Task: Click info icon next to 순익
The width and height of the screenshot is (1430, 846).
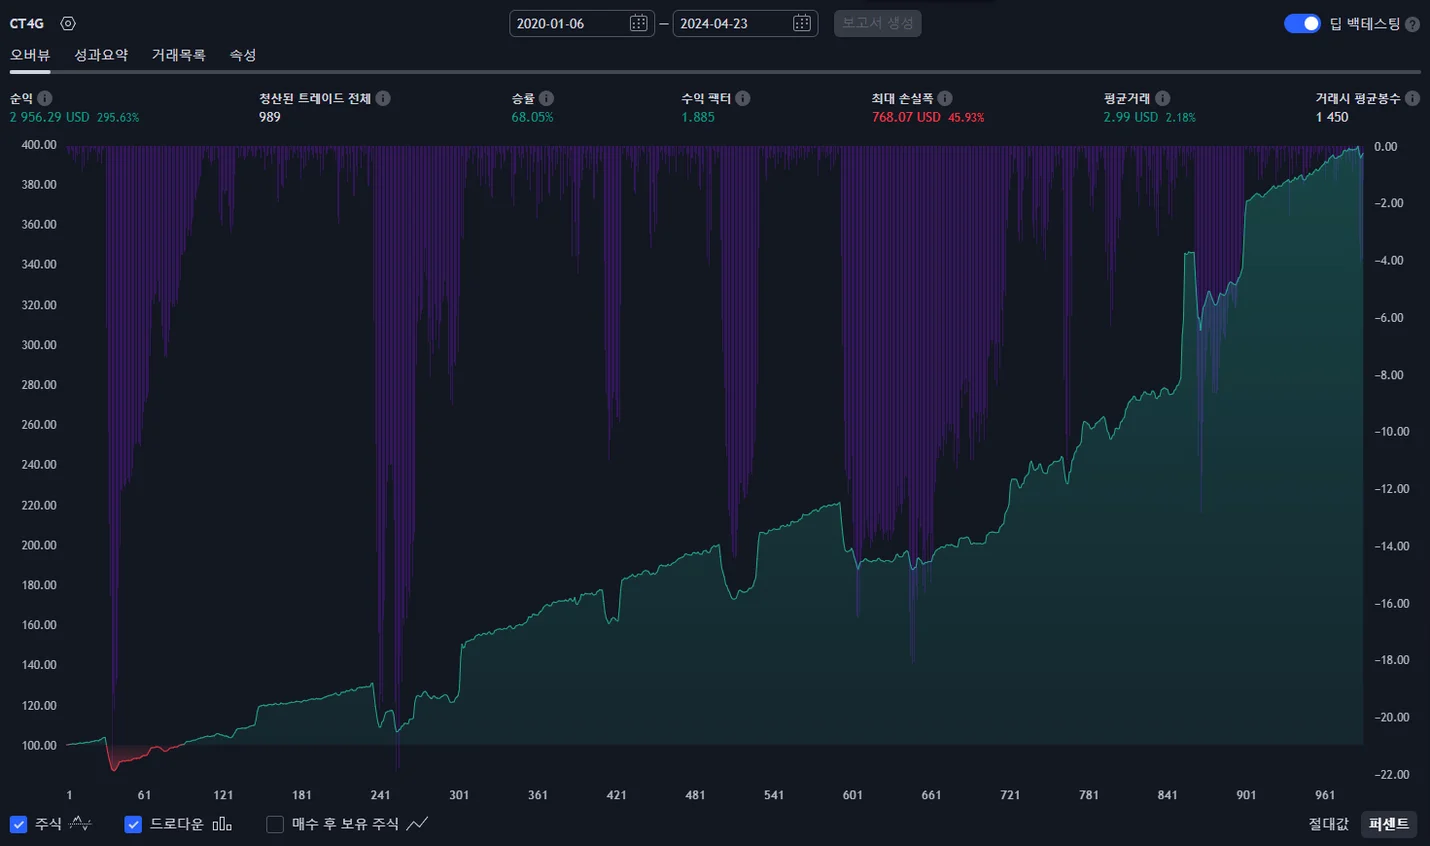Action: coord(45,98)
